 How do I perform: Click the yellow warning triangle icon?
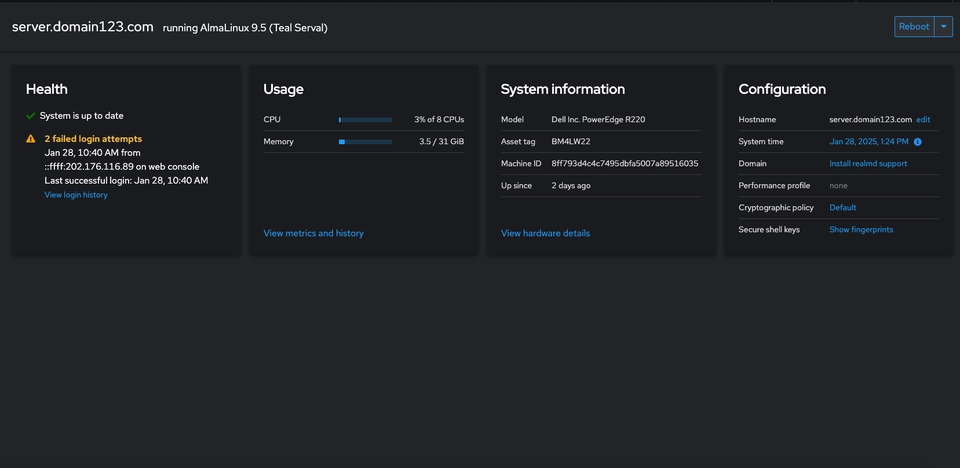[31, 139]
